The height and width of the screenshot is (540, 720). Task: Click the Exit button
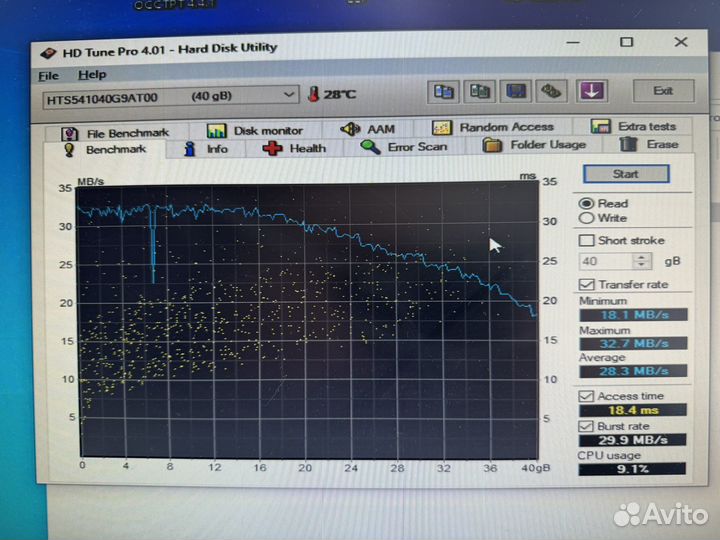tap(663, 91)
